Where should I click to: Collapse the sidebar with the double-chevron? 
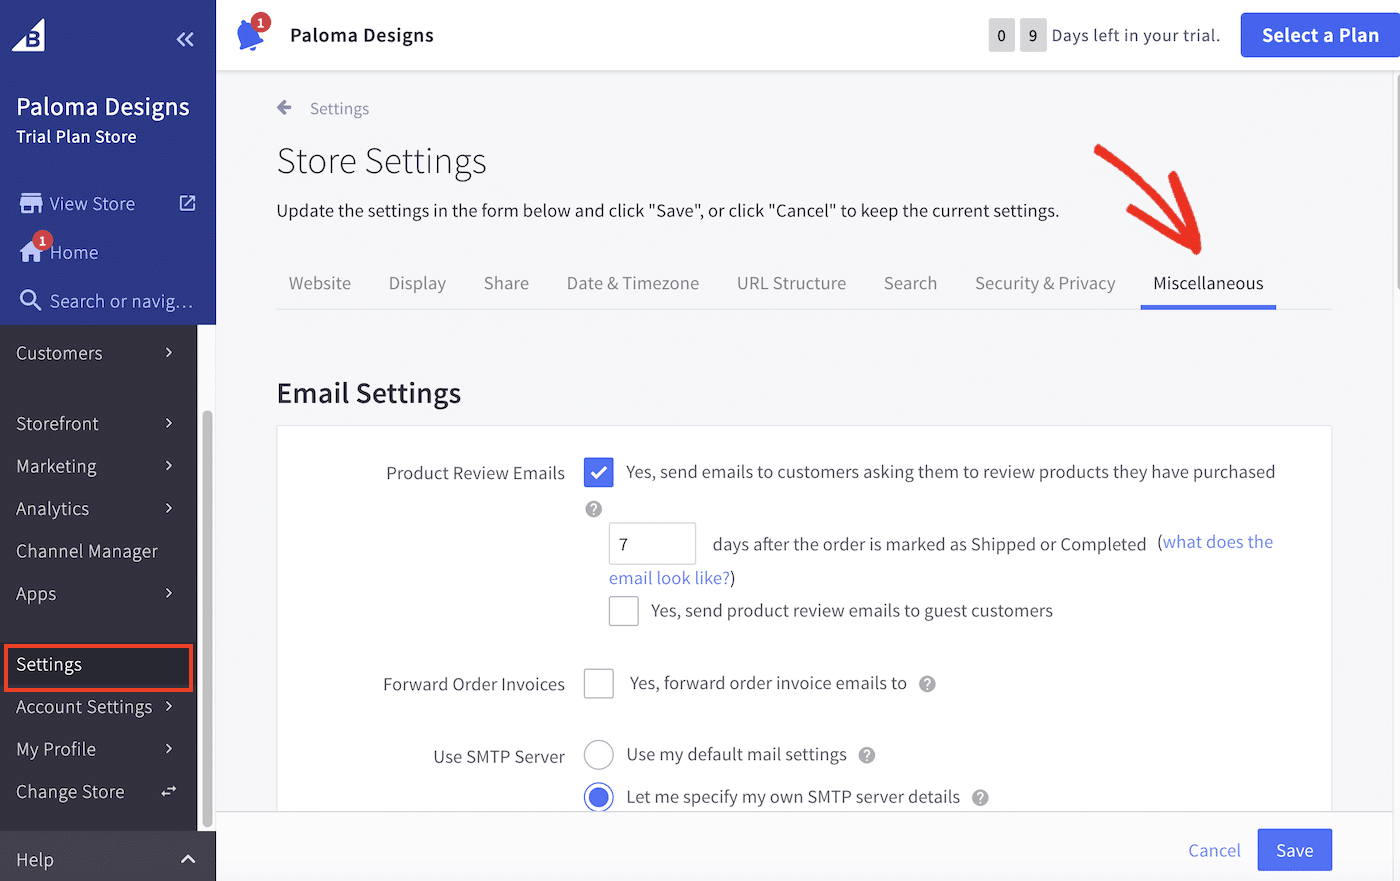click(x=185, y=39)
